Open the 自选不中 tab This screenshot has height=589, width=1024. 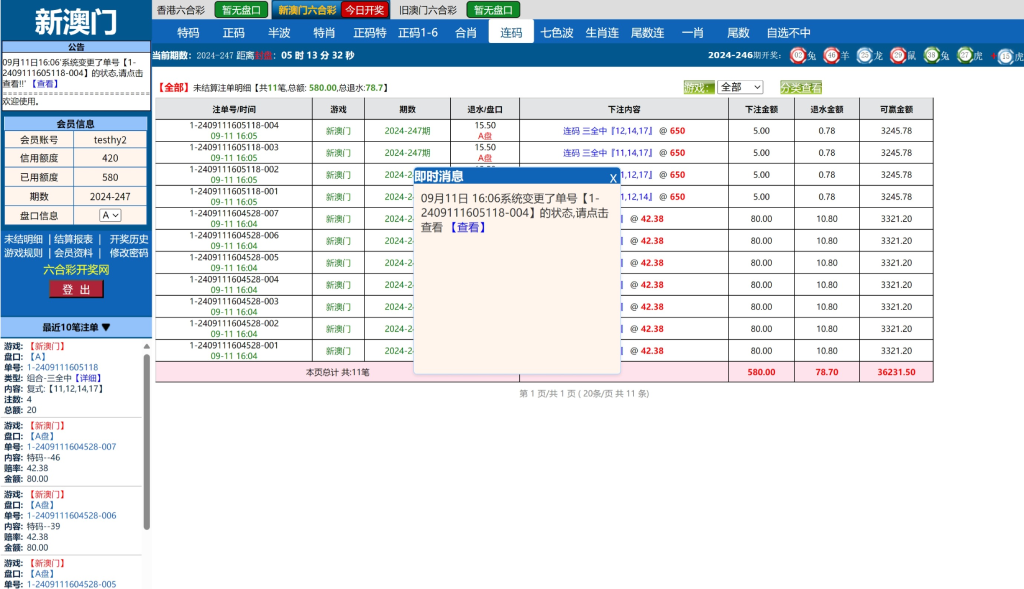tap(788, 33)
